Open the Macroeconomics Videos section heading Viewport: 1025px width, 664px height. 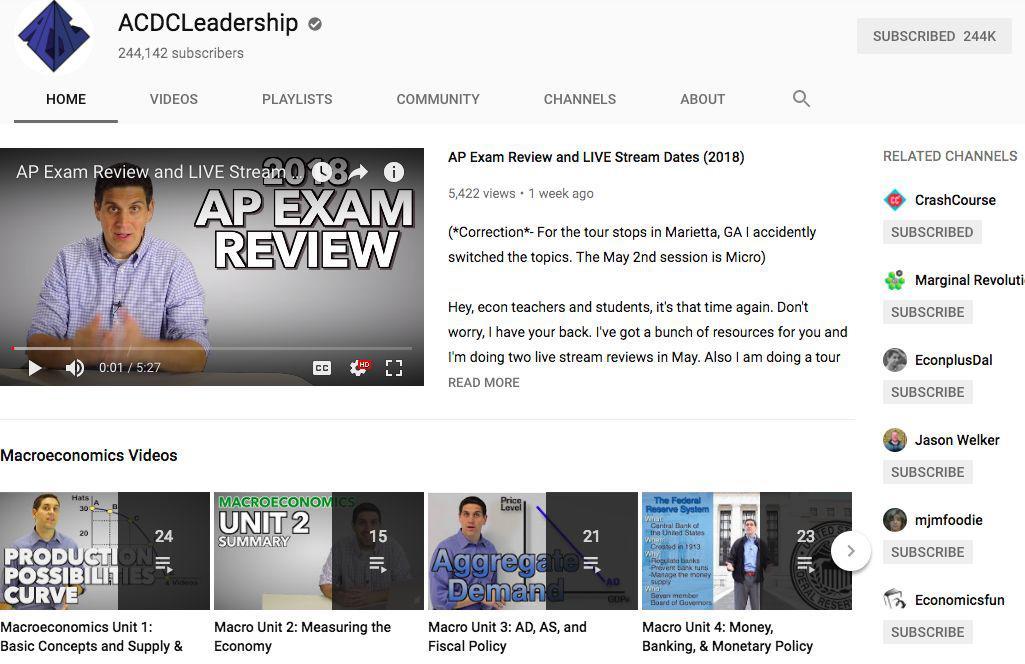tap(89, 456)
